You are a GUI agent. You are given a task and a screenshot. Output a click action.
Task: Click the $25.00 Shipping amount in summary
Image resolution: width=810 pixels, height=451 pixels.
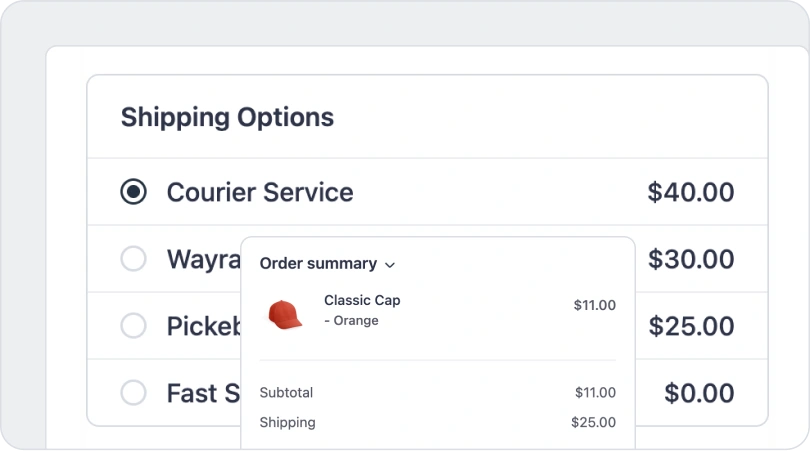pyautogui.click(x=593, y=422)
